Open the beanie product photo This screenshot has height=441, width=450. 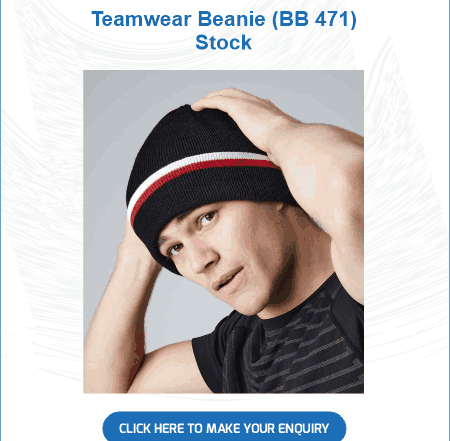click(x=223, y=231)
